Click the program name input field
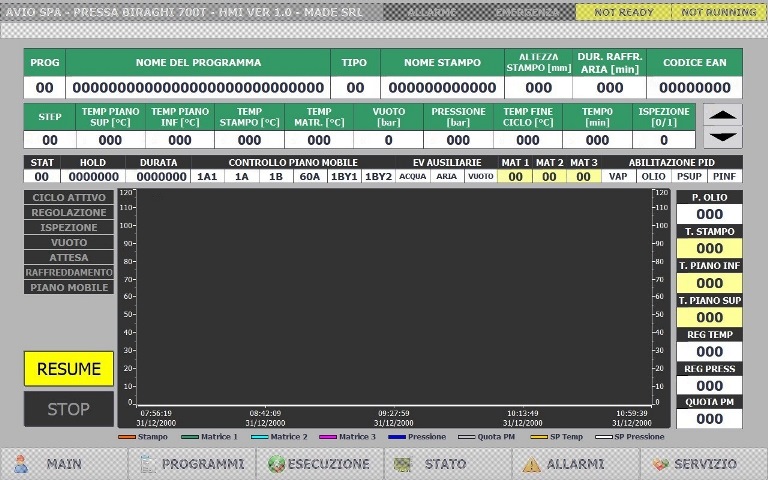 [198, 88]
